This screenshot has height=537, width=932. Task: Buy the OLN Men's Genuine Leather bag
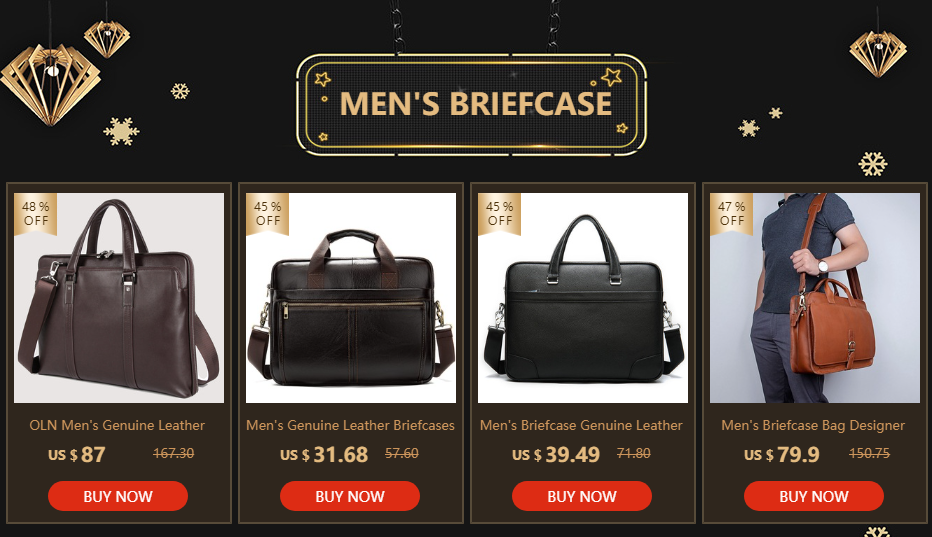coord(118,496)
